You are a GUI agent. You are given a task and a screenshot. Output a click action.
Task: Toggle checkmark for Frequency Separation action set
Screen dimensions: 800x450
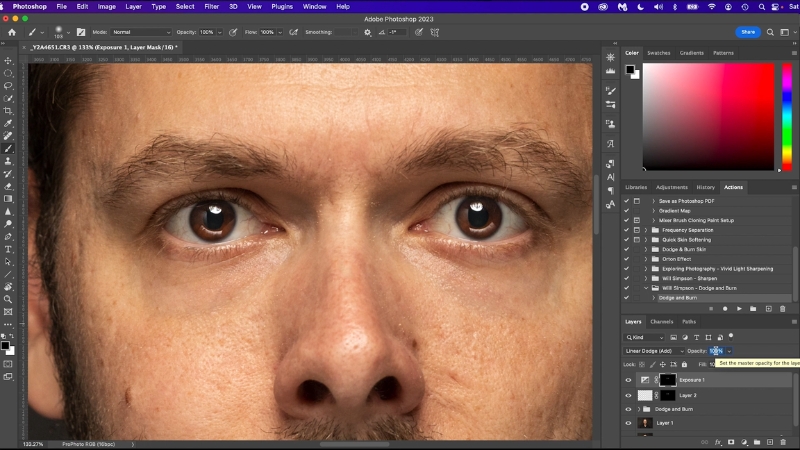tap(627, 230)
